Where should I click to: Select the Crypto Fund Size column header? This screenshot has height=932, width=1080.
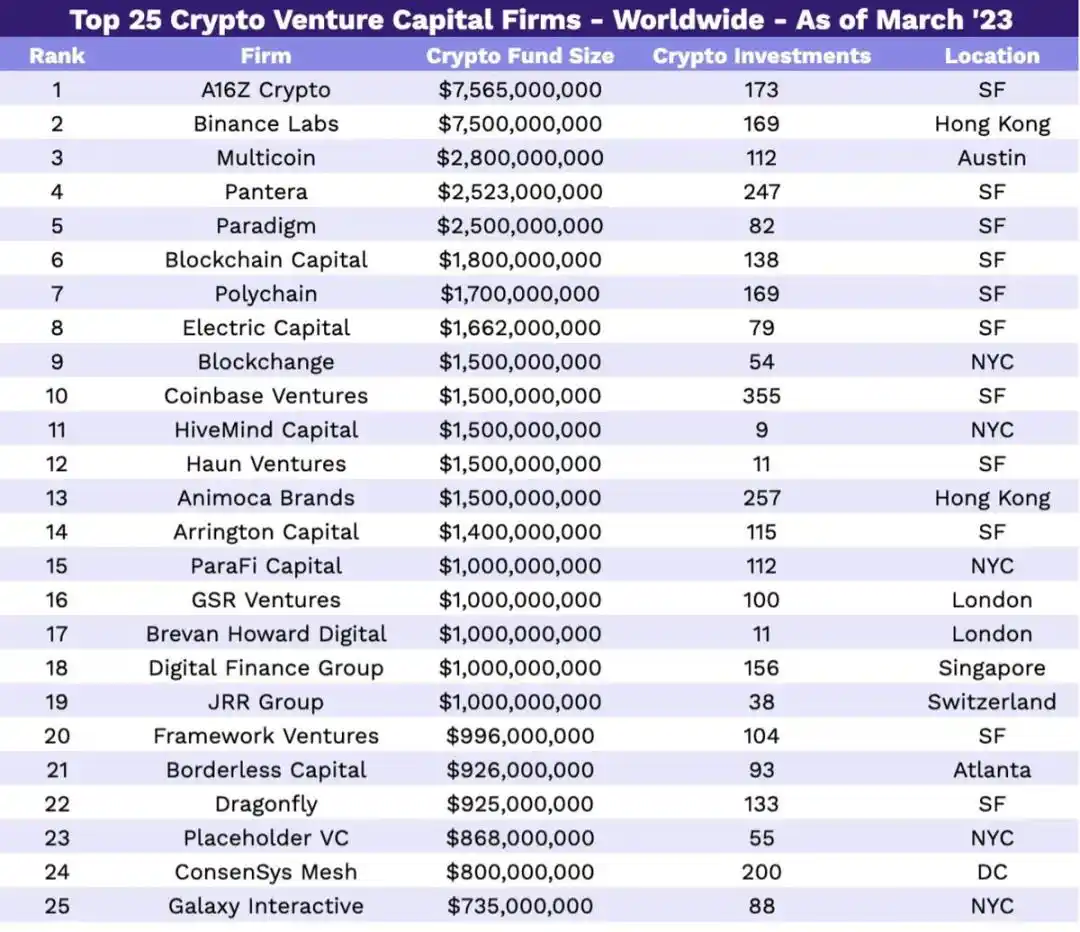(x=520, y=56)
